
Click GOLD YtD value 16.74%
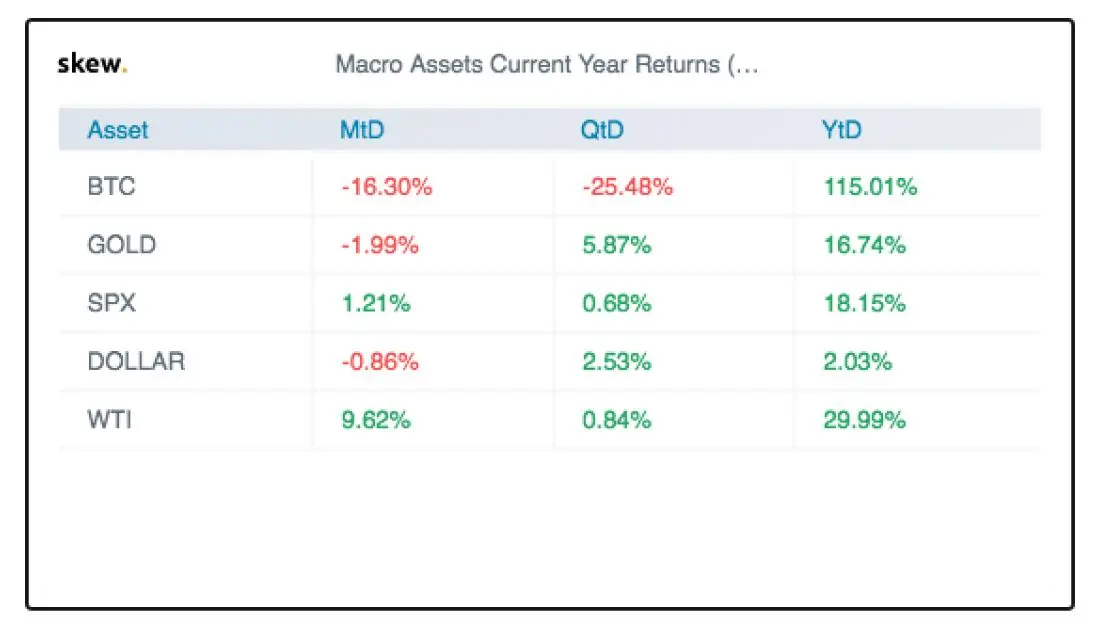tap(865, 245)
